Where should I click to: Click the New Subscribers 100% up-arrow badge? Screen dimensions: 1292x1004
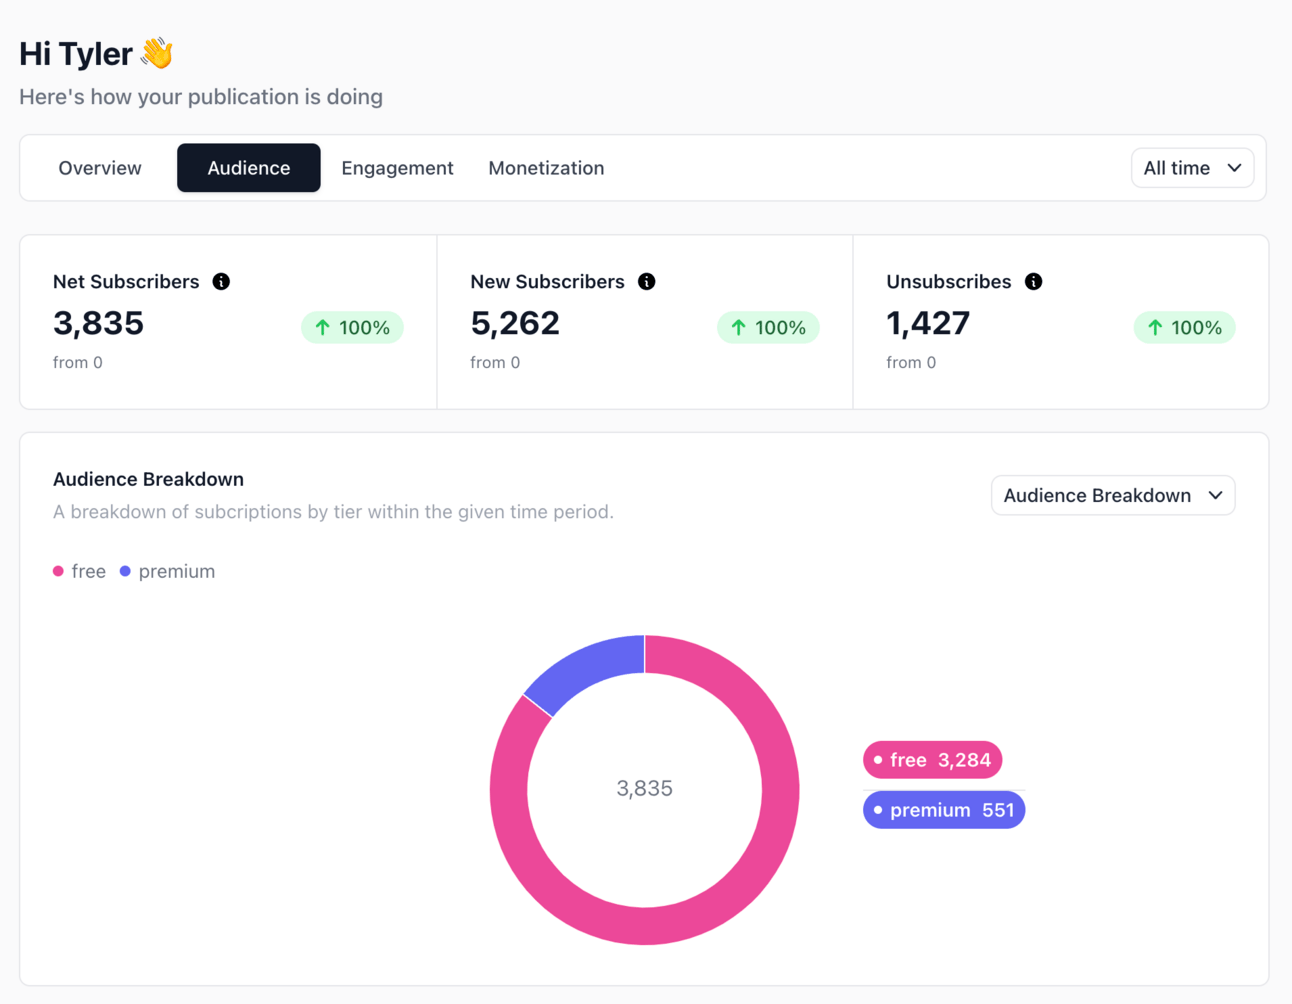768,327
